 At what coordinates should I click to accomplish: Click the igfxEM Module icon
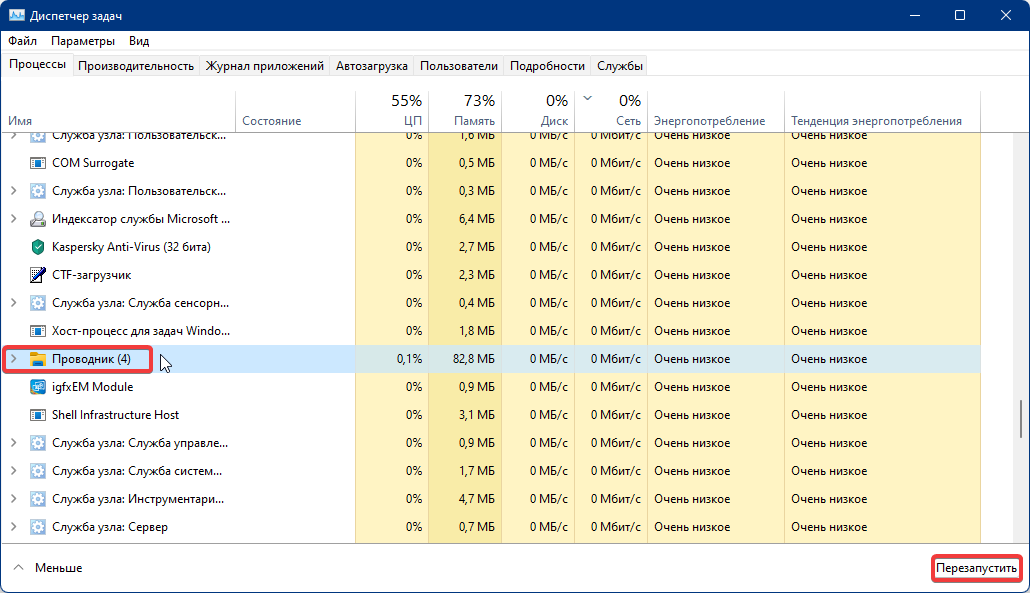(x=38, y=387)
